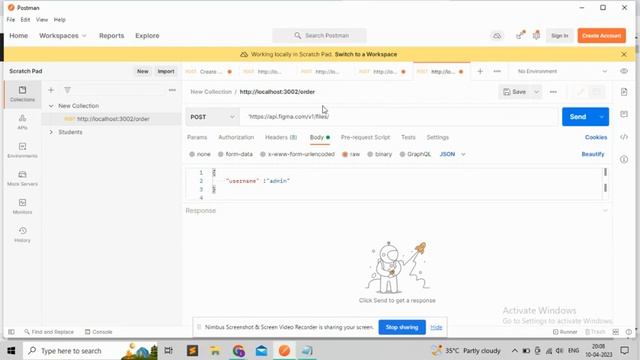Click the satellite capture requests icon
Viewport: 640px width, 360px height.
pos(520,36)
